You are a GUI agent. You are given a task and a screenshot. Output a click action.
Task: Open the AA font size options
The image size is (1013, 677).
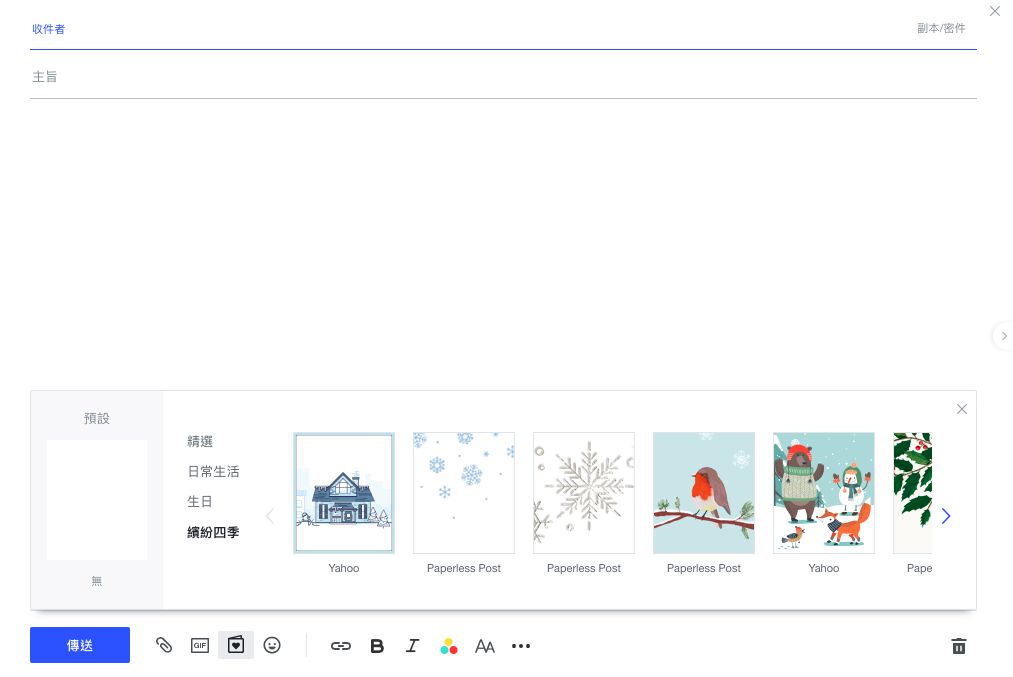(x=485, y=646)
